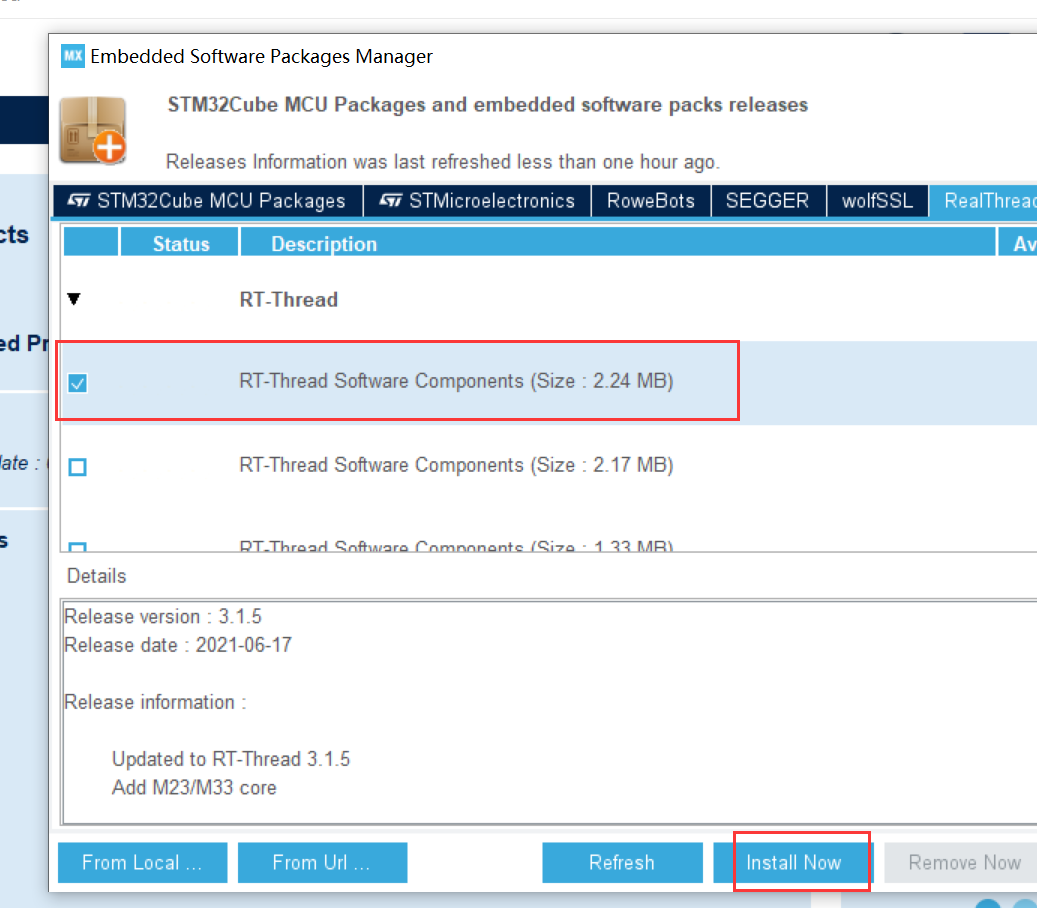Uncheck RT-Thread Software Components 2.24 MB
This screenshot has width=1037, height=908.
click(x=77, y=383)
